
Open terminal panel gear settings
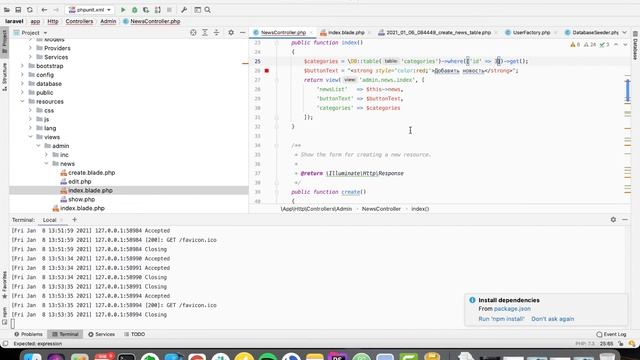pos(613,220)
